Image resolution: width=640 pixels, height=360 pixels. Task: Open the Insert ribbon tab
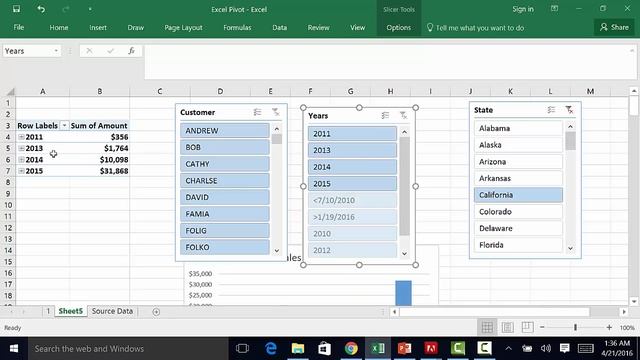[x=98, y=28]
